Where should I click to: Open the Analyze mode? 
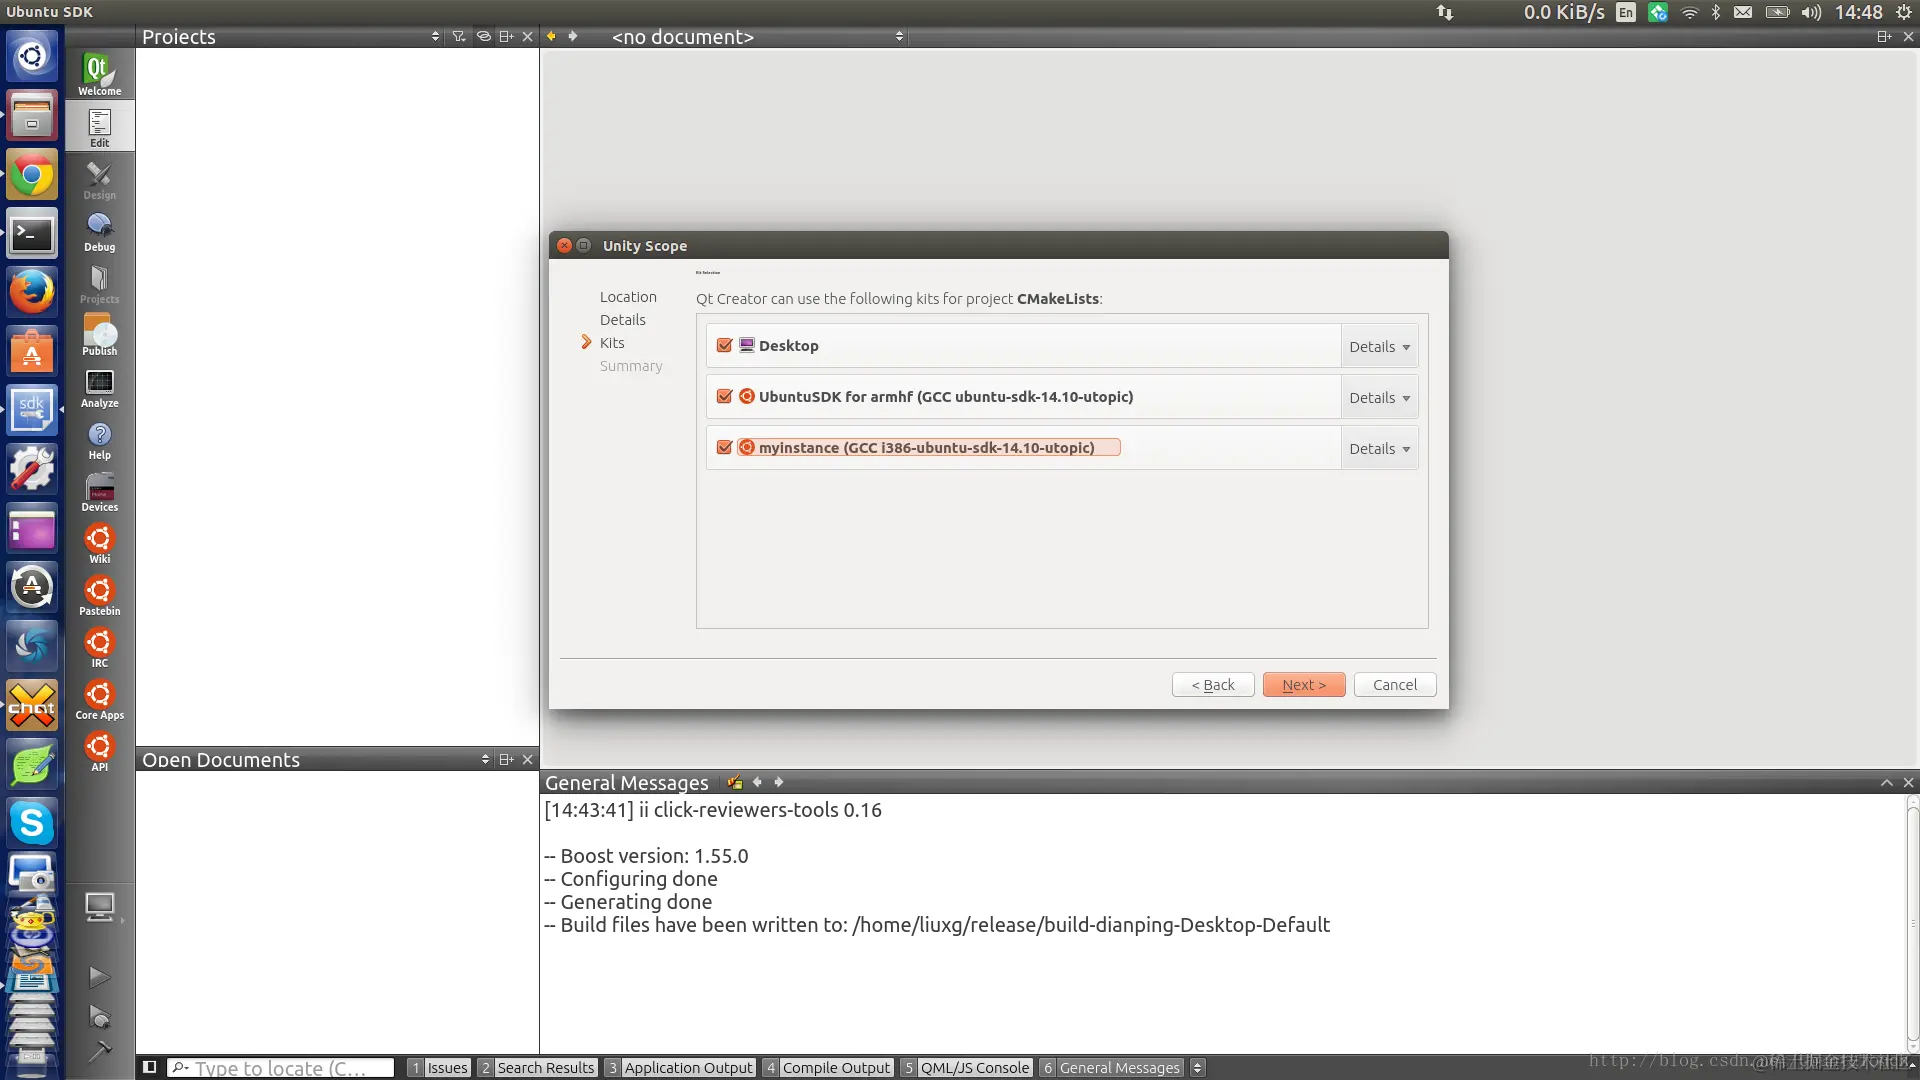pyautogui.click(x=99, y=388)
